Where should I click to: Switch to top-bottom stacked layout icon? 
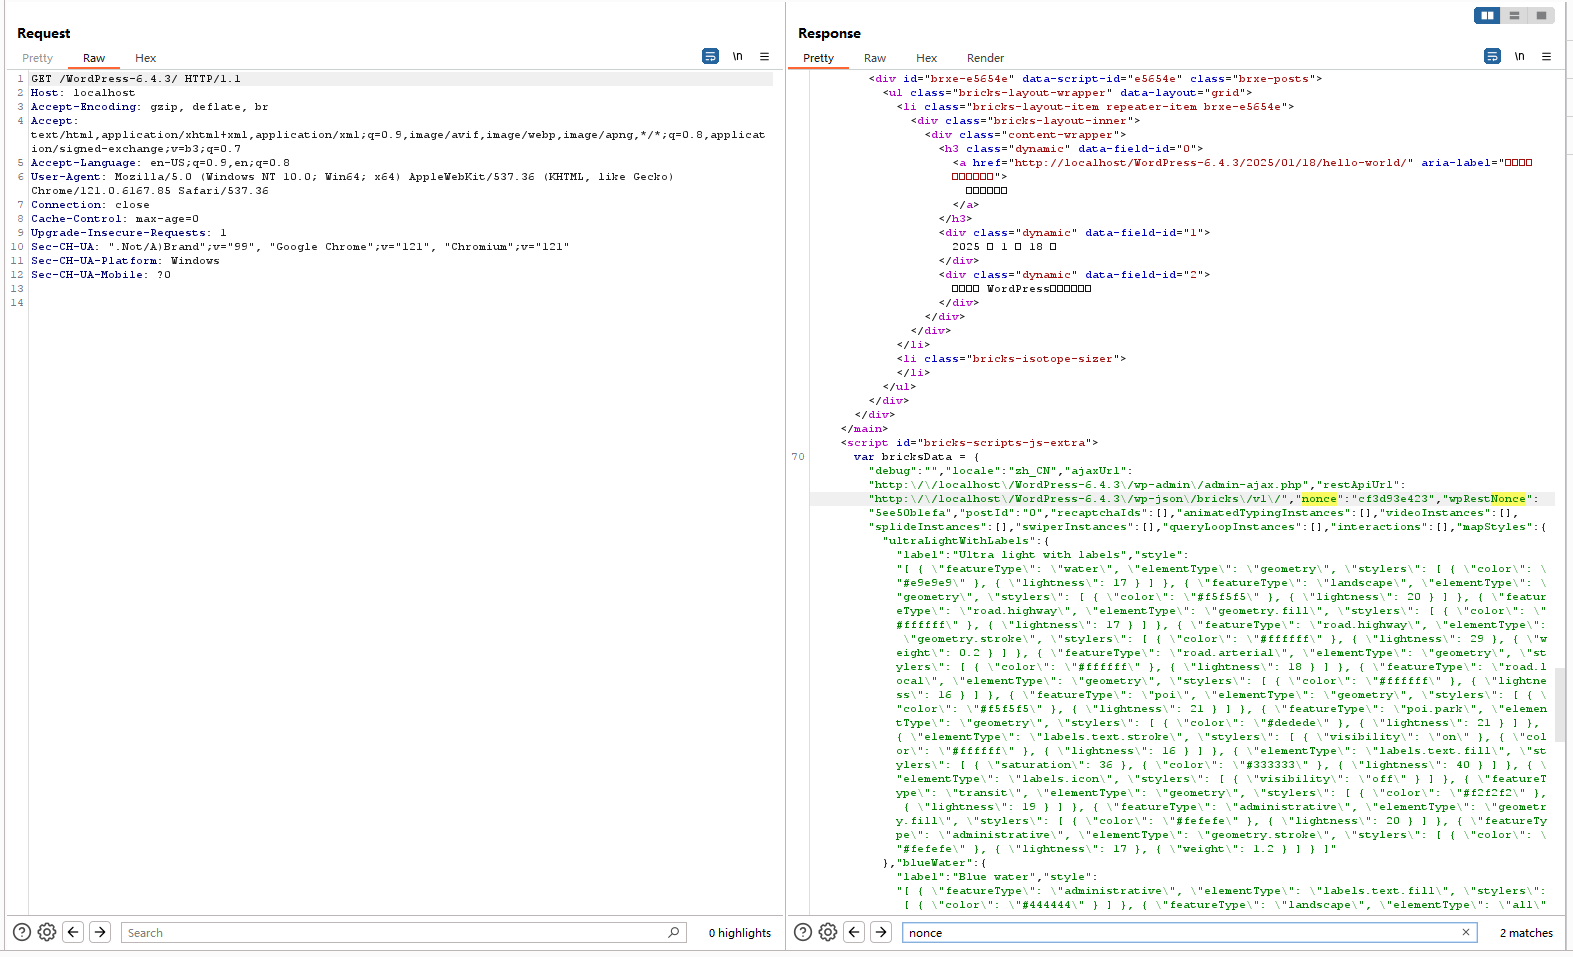pyautogui.click(x=1514, y=15)
